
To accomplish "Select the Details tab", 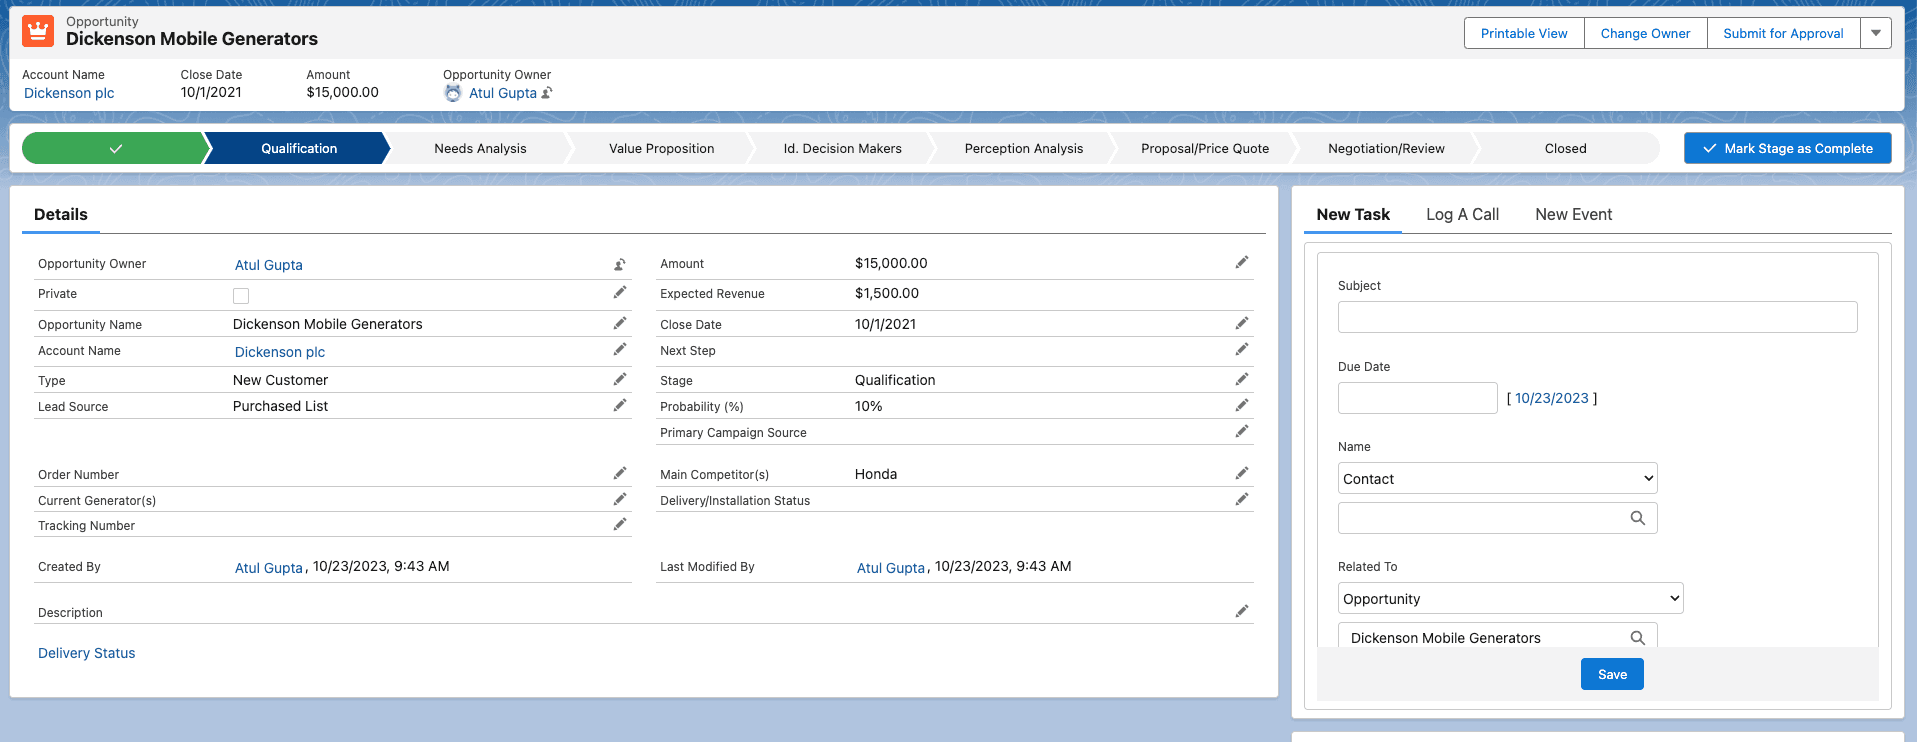I will coord(61,214).
